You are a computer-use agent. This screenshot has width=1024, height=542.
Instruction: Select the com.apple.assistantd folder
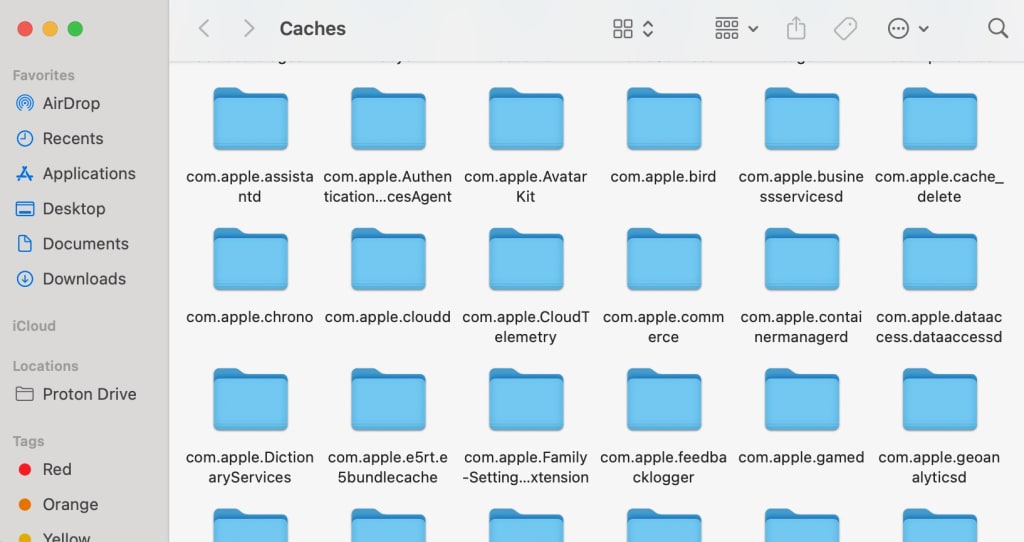[250, 119]
